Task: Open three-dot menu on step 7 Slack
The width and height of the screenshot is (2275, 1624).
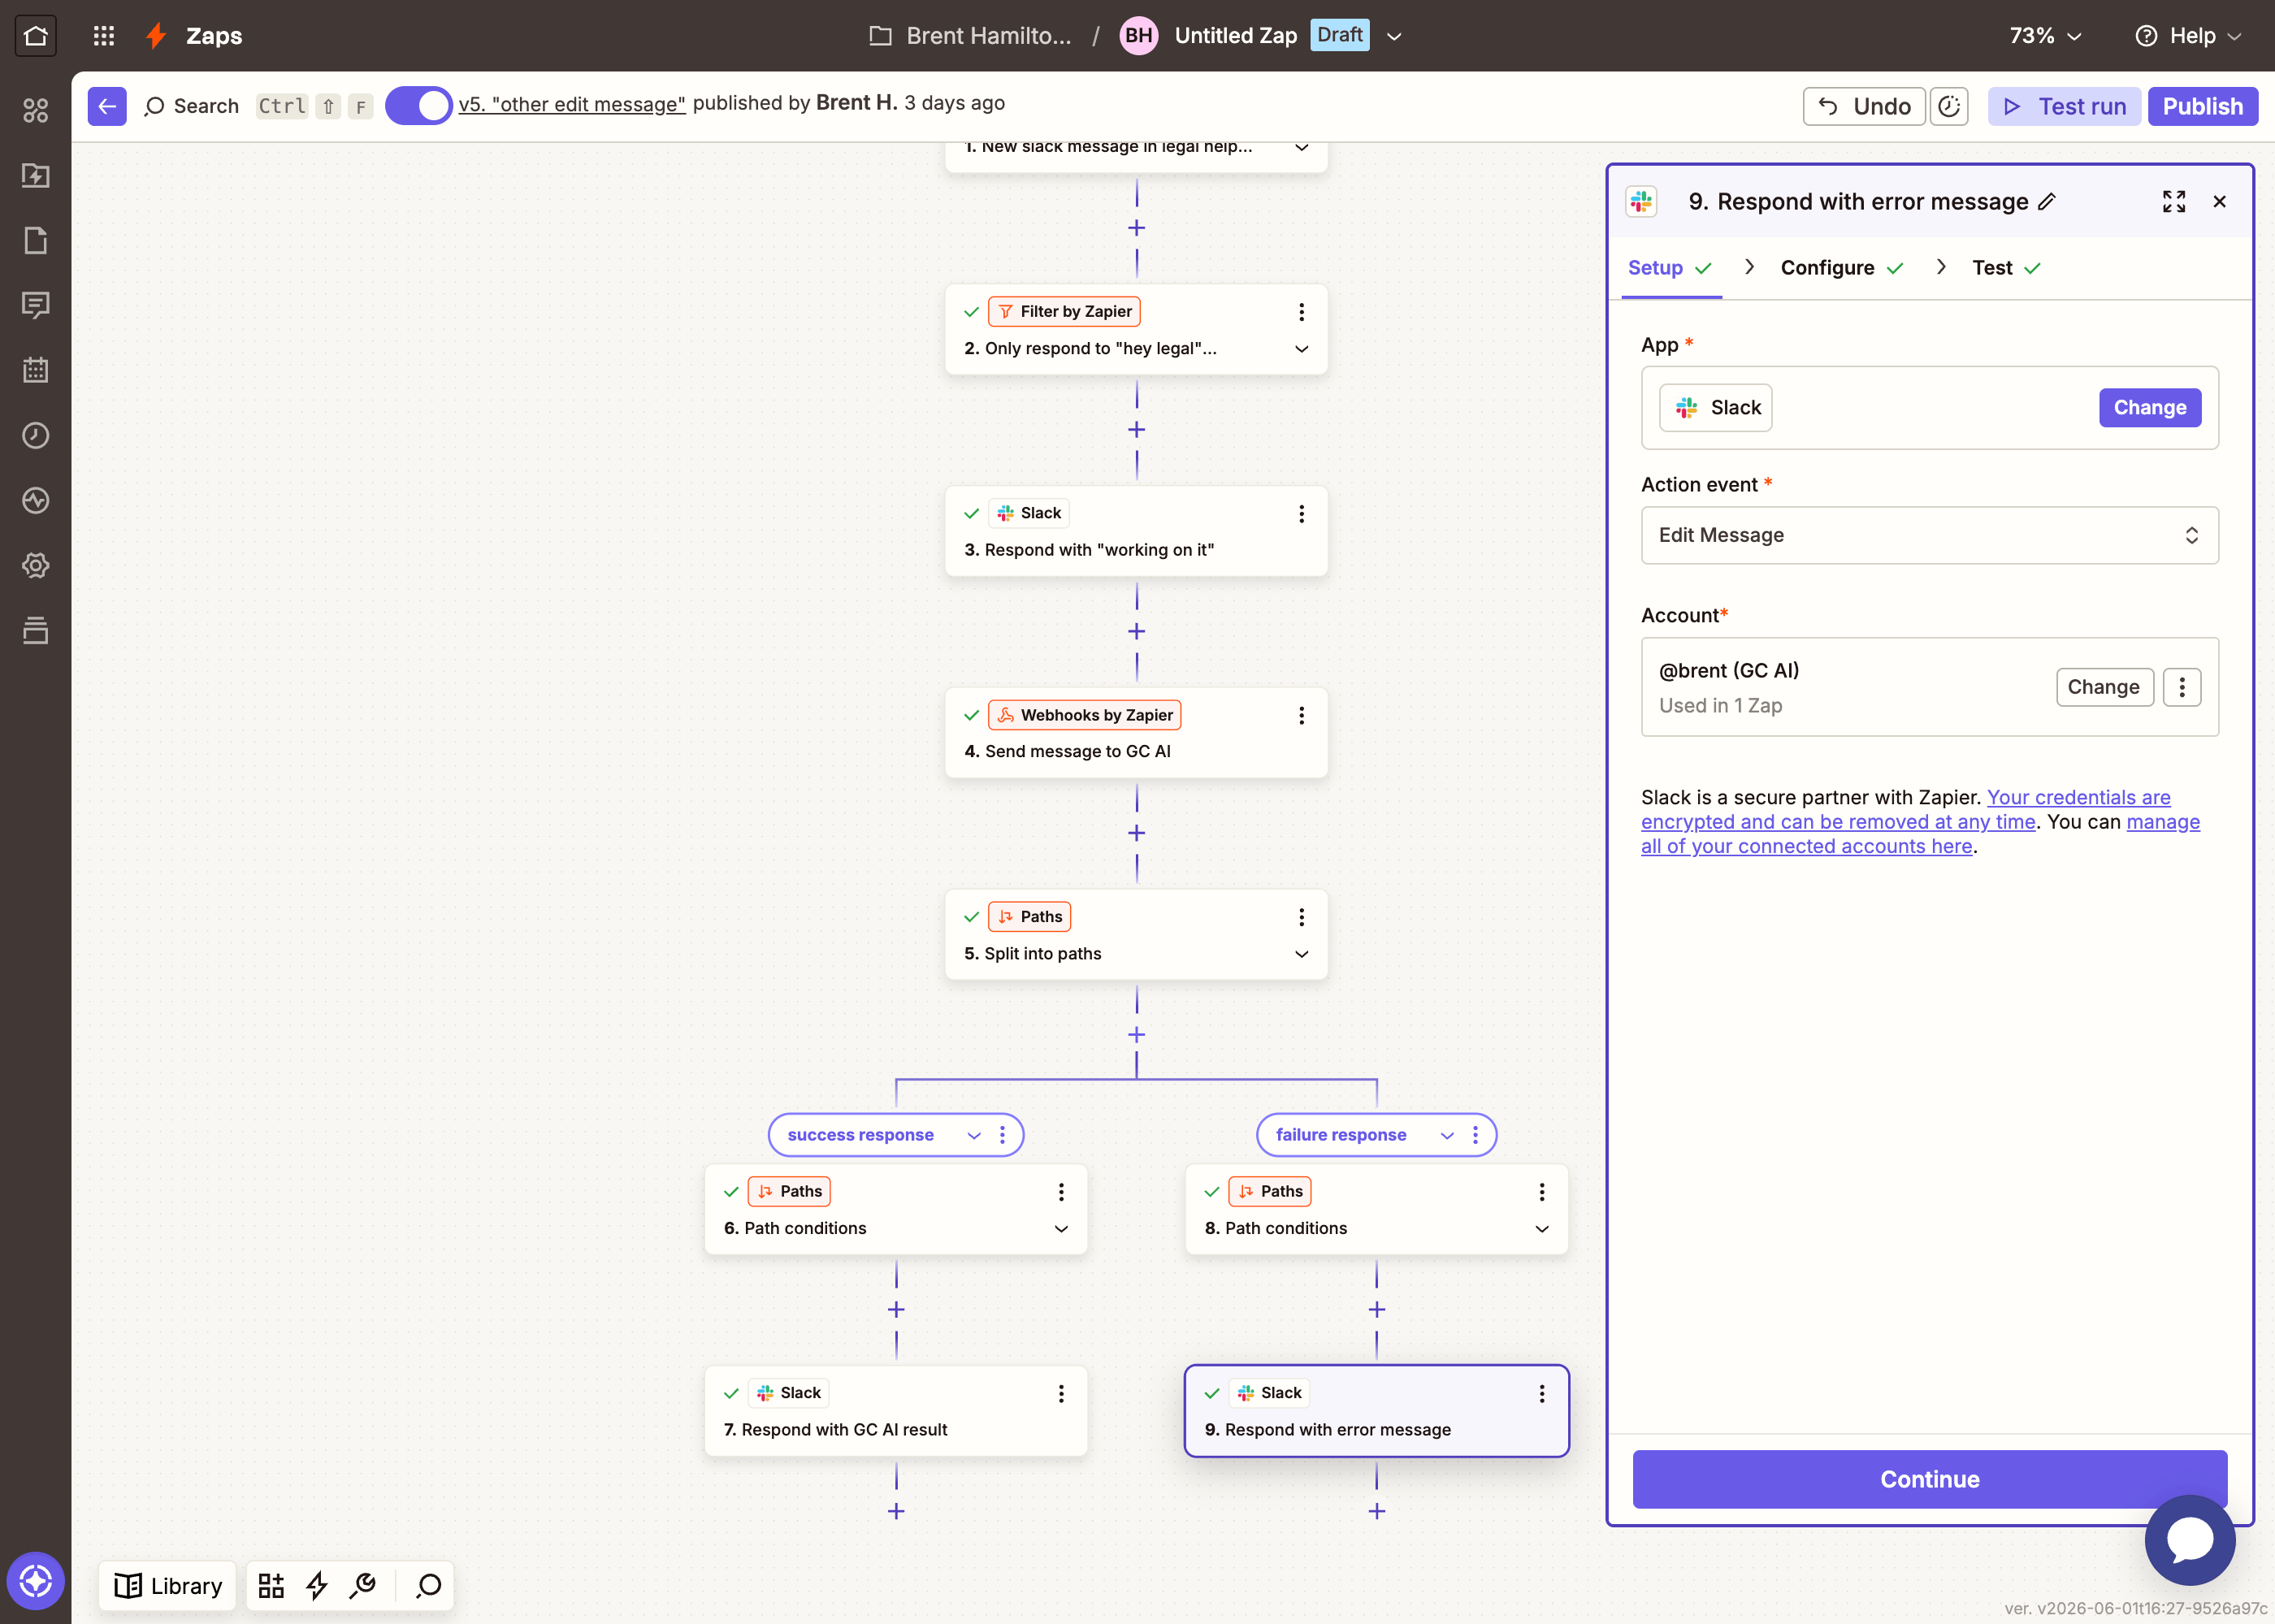Action: [x=1062, y=1393]
